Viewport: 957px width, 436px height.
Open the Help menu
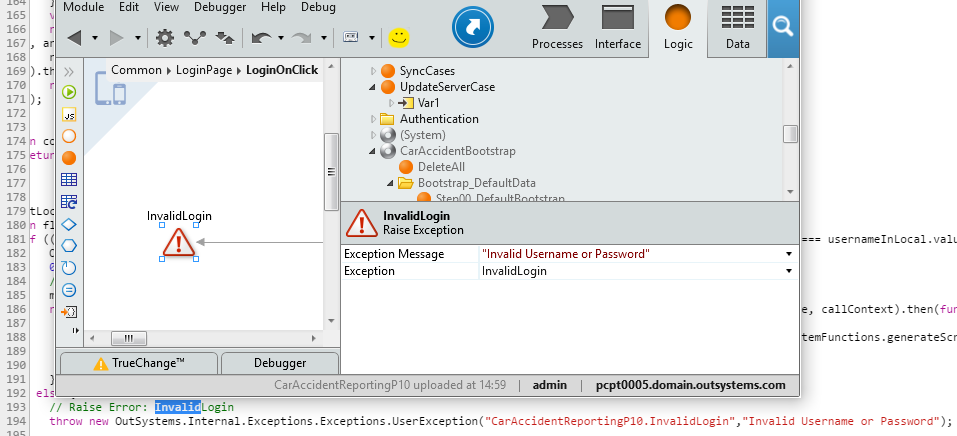[x=273, y=7]
